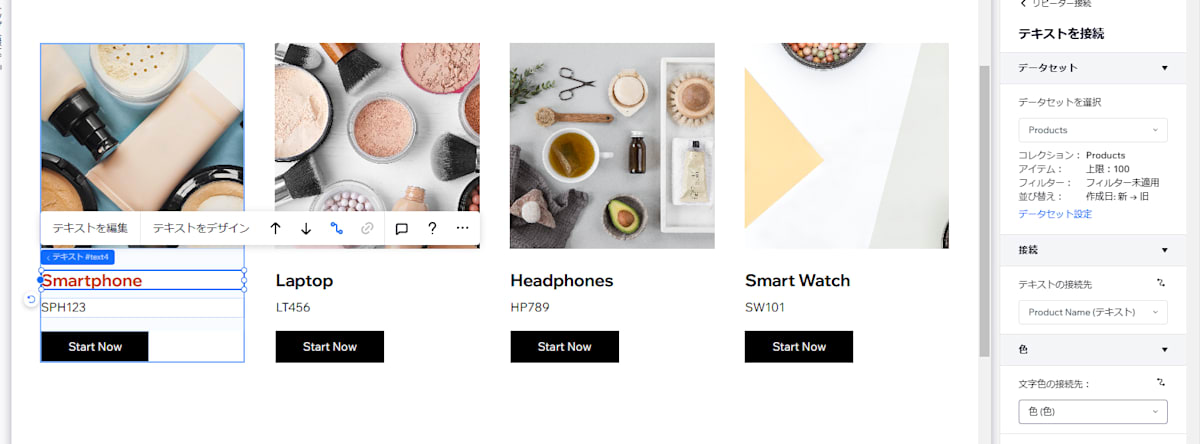The height and width of the screenshot is (444, 1200).
Task: Open the データセット設定 link
Action: [1054, 214]
